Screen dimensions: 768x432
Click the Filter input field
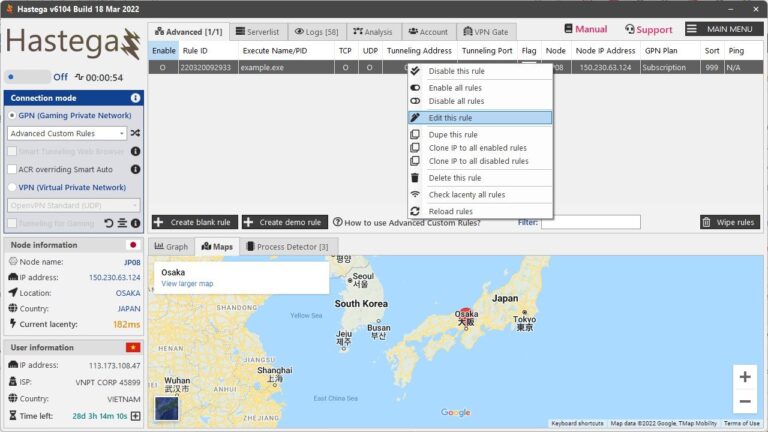coord(591,222)
